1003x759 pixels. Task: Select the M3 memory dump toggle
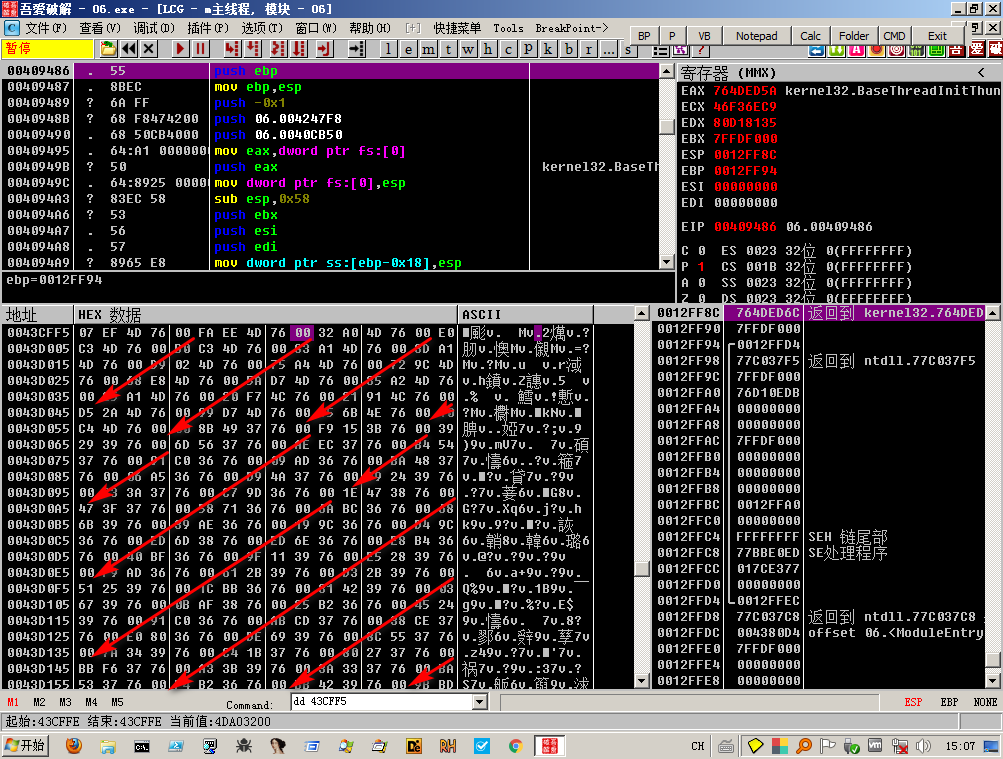[65, 702]
